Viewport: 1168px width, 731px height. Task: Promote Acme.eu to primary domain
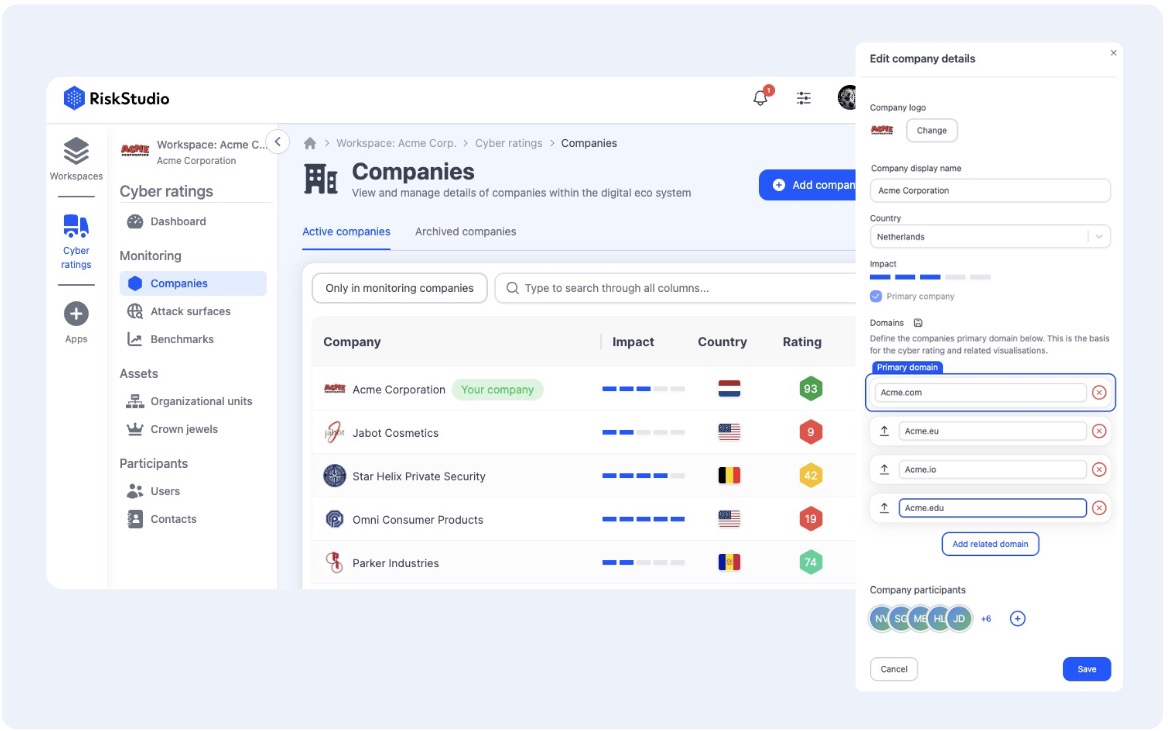(x=884, y=431)
